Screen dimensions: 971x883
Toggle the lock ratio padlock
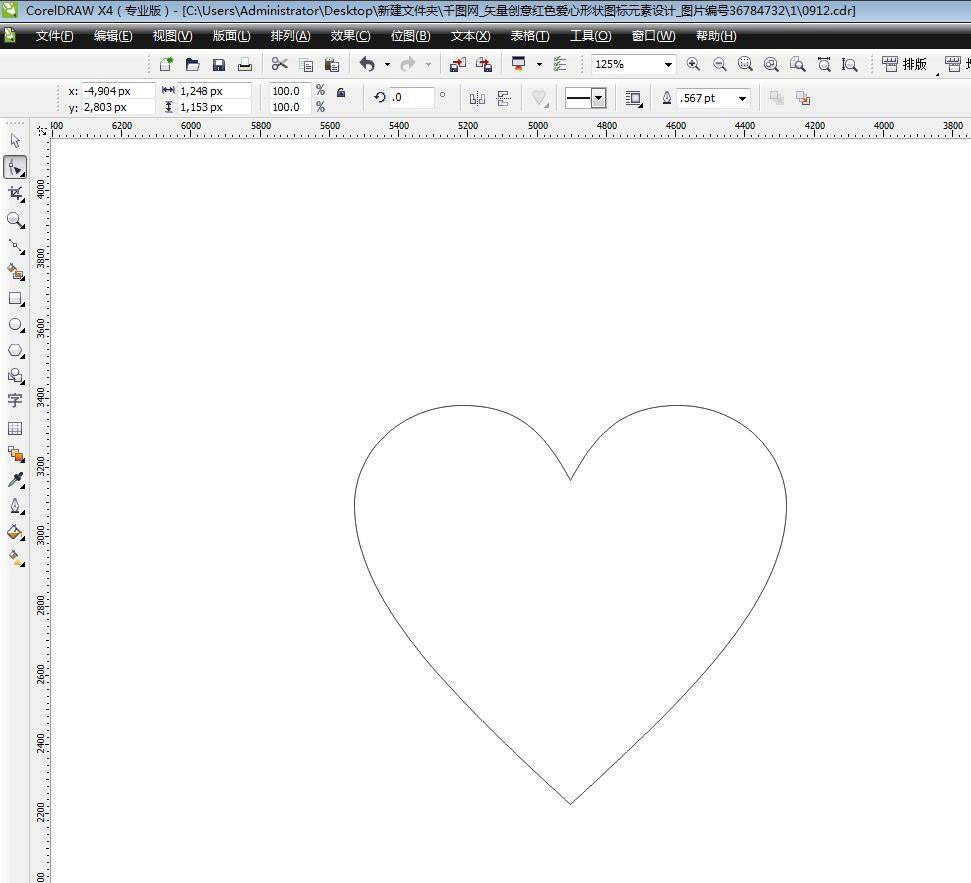pyautogui.click(x=341, y=92)
